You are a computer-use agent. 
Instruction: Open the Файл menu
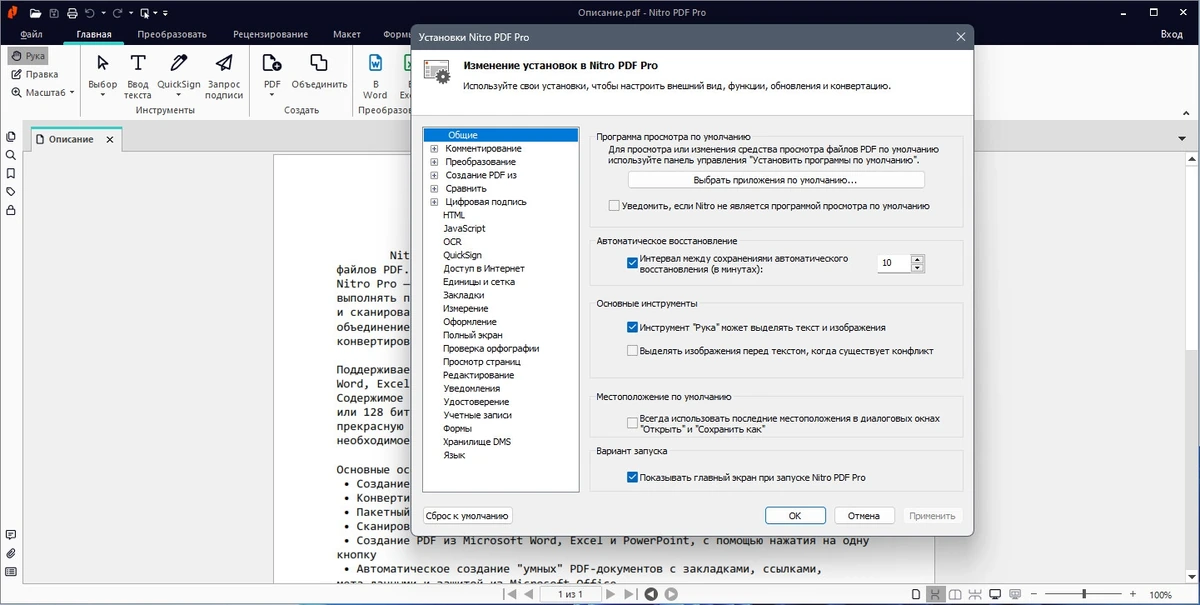[31, 34]
